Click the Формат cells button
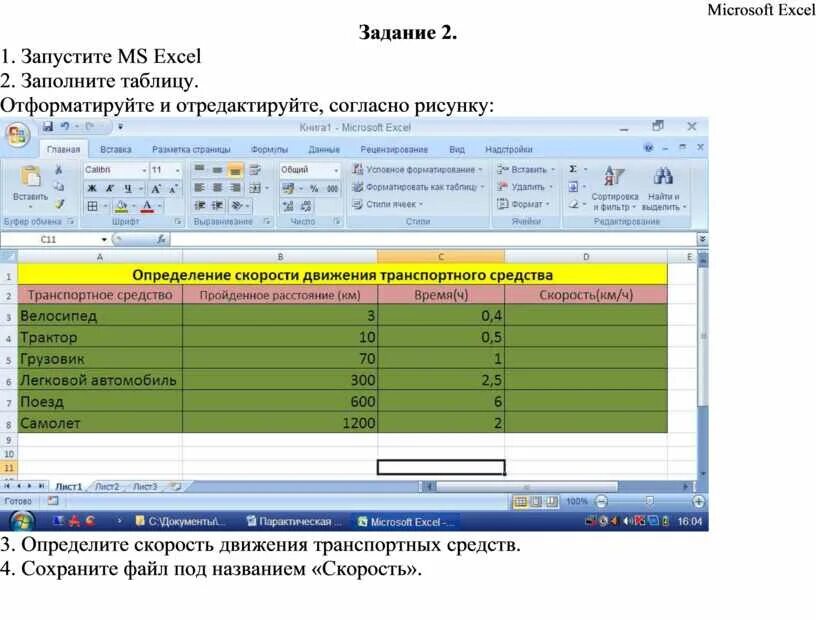This screenshot has height=620, width=816. [523, 204]
